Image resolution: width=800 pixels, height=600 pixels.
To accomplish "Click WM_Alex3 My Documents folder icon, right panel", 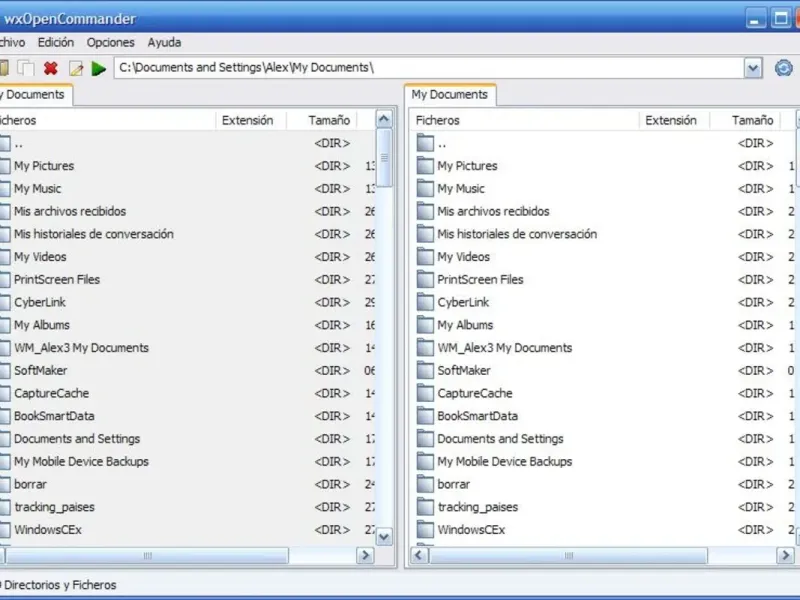I will click(425, 347).
